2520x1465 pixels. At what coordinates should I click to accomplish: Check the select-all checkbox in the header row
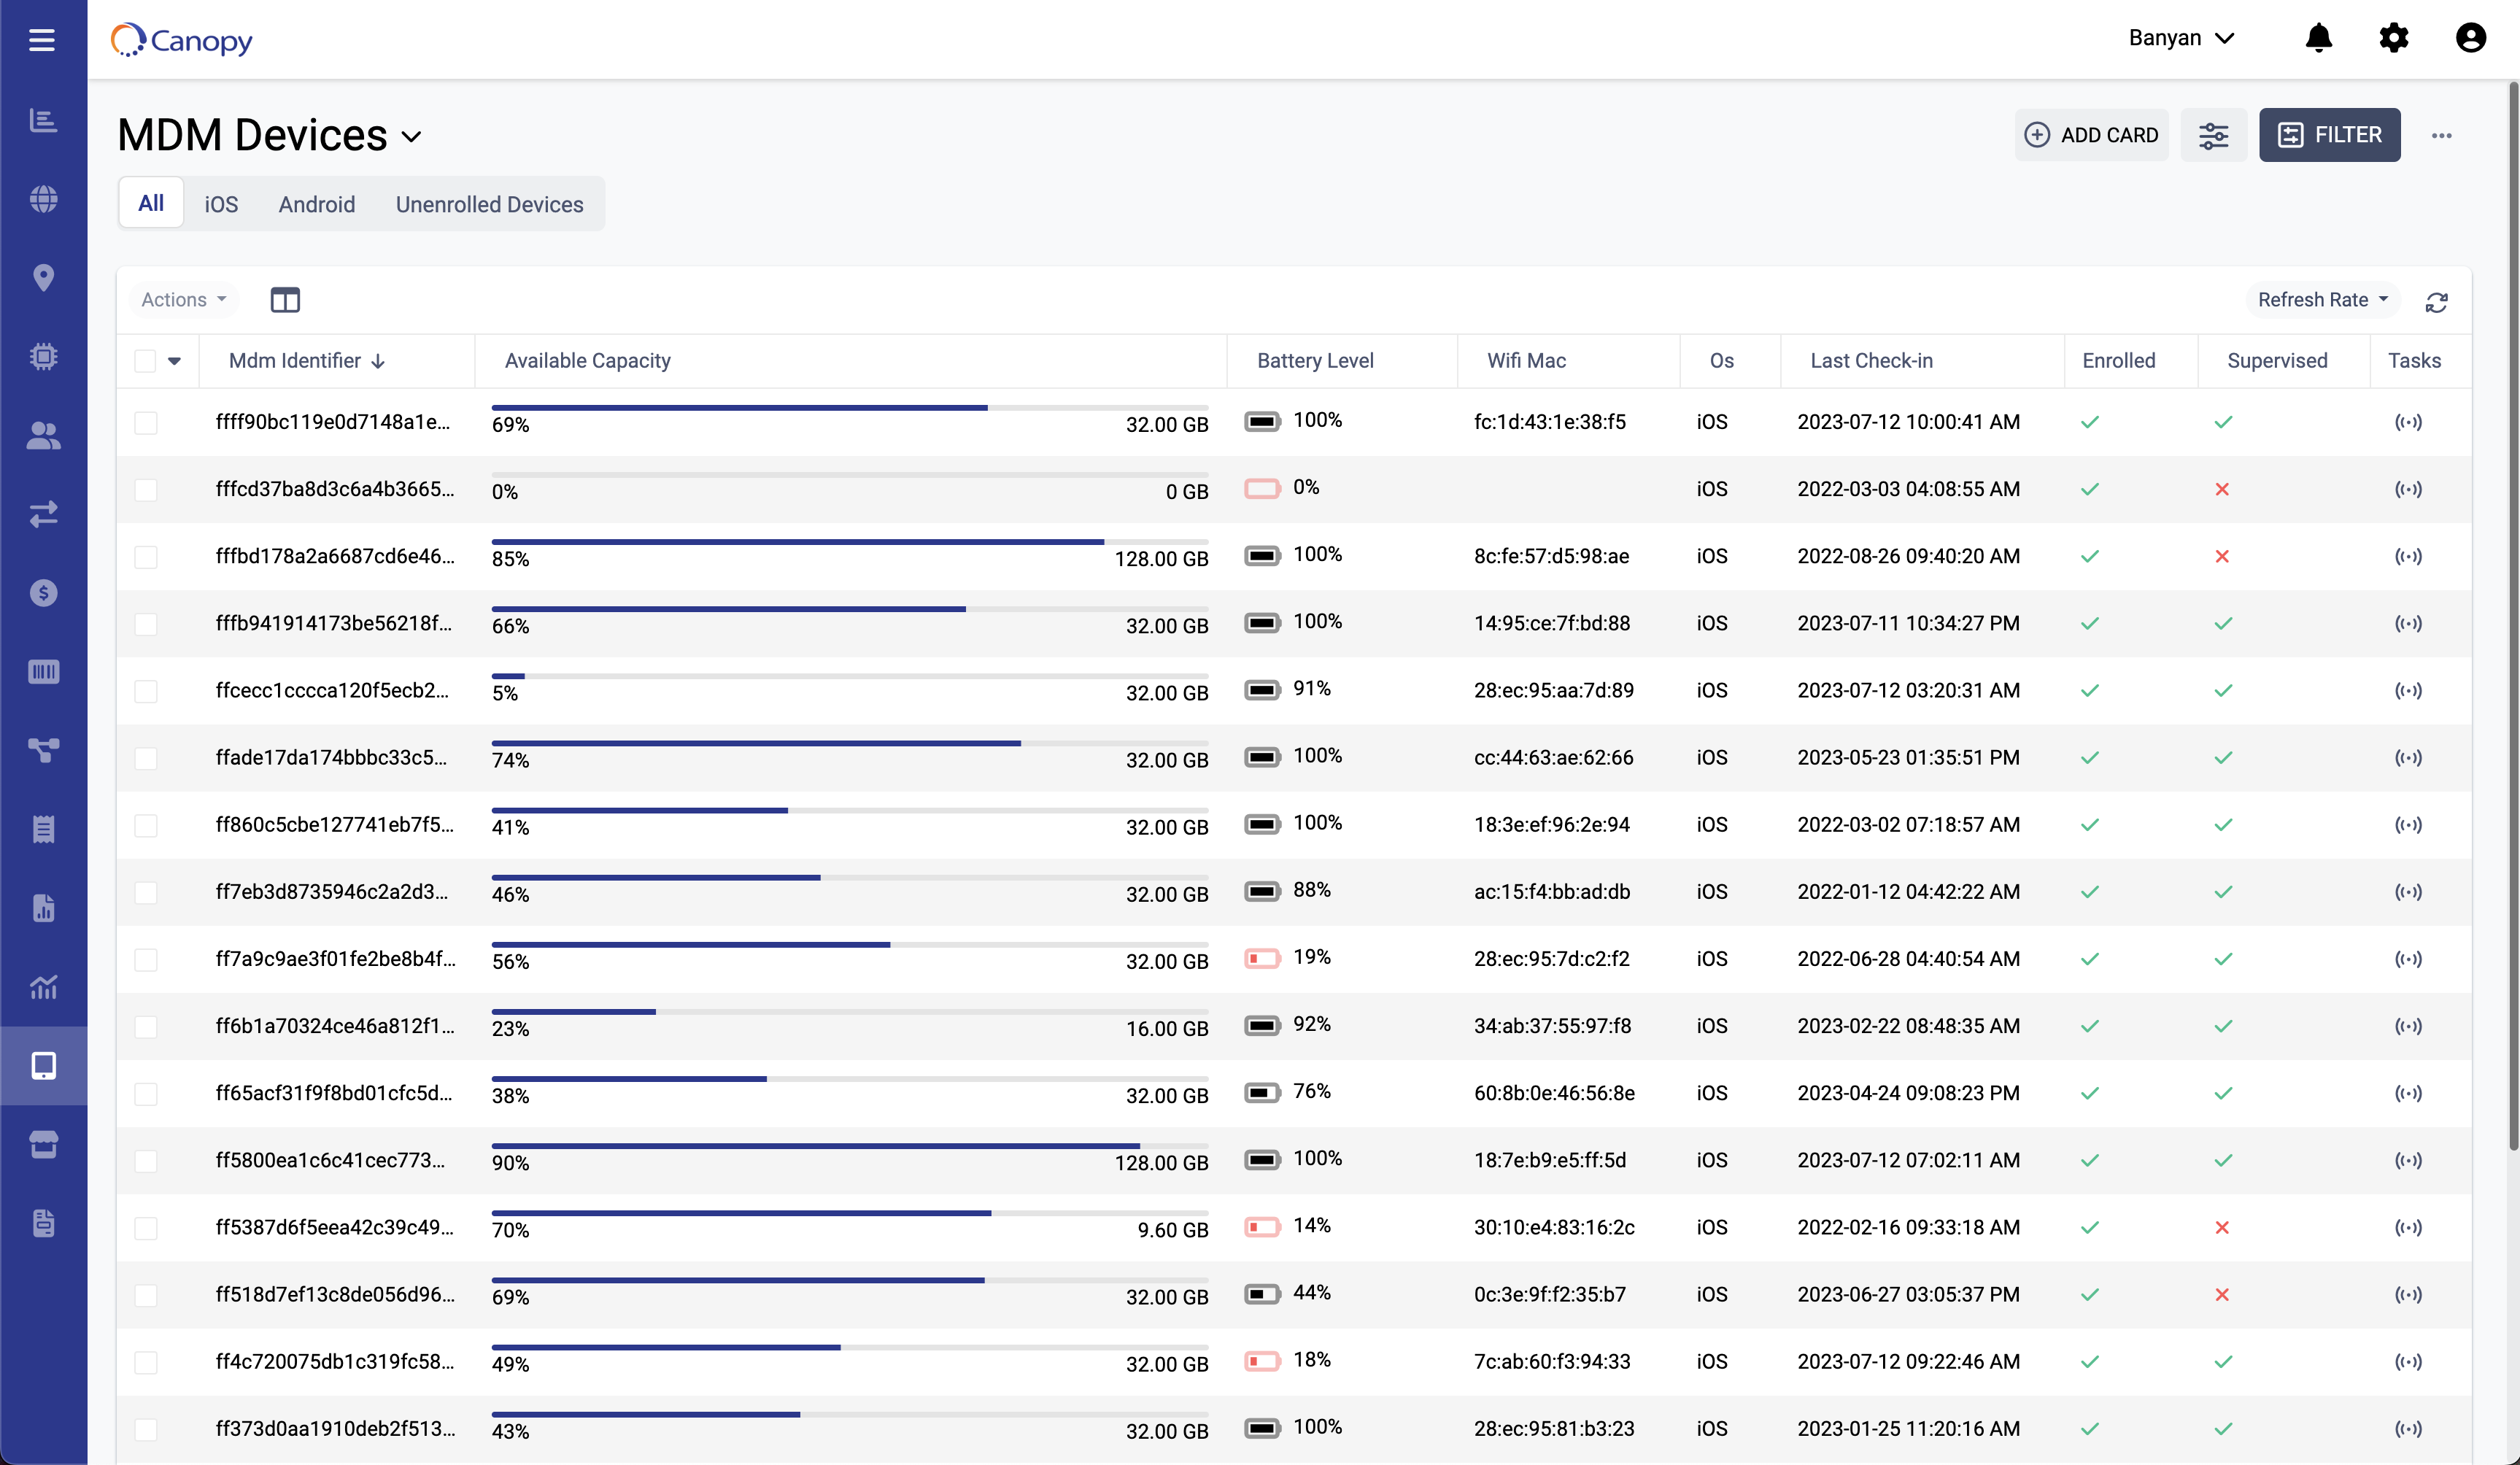[144, 360]
